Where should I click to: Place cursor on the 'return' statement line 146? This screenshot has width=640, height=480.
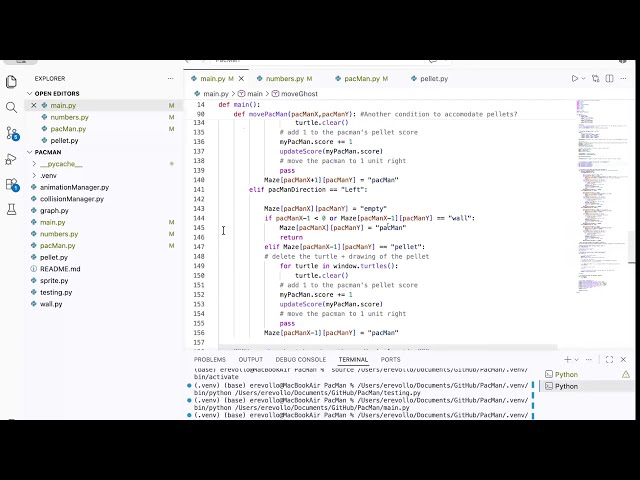click(x=291, y=237)
